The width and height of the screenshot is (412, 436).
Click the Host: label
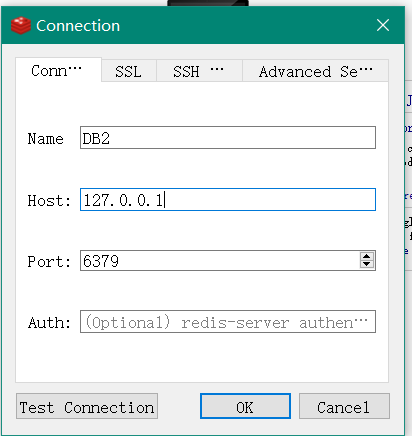(49, 201)
